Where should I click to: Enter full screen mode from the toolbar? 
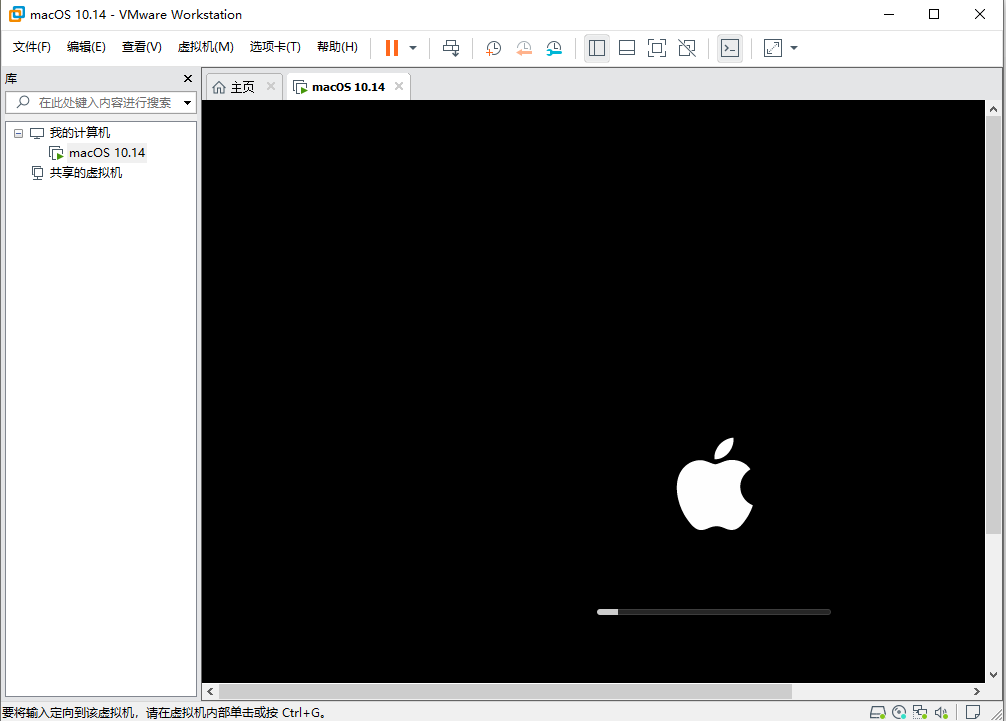[x=656, y=48]
